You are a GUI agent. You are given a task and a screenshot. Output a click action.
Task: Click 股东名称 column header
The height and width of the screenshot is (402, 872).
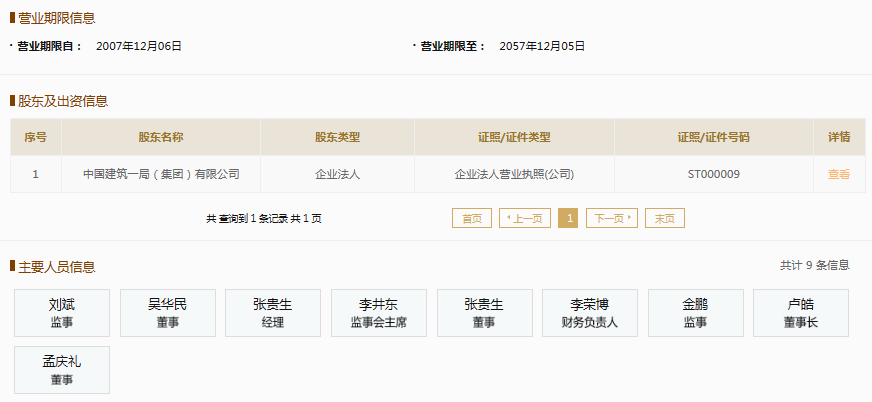coord(161,137)
